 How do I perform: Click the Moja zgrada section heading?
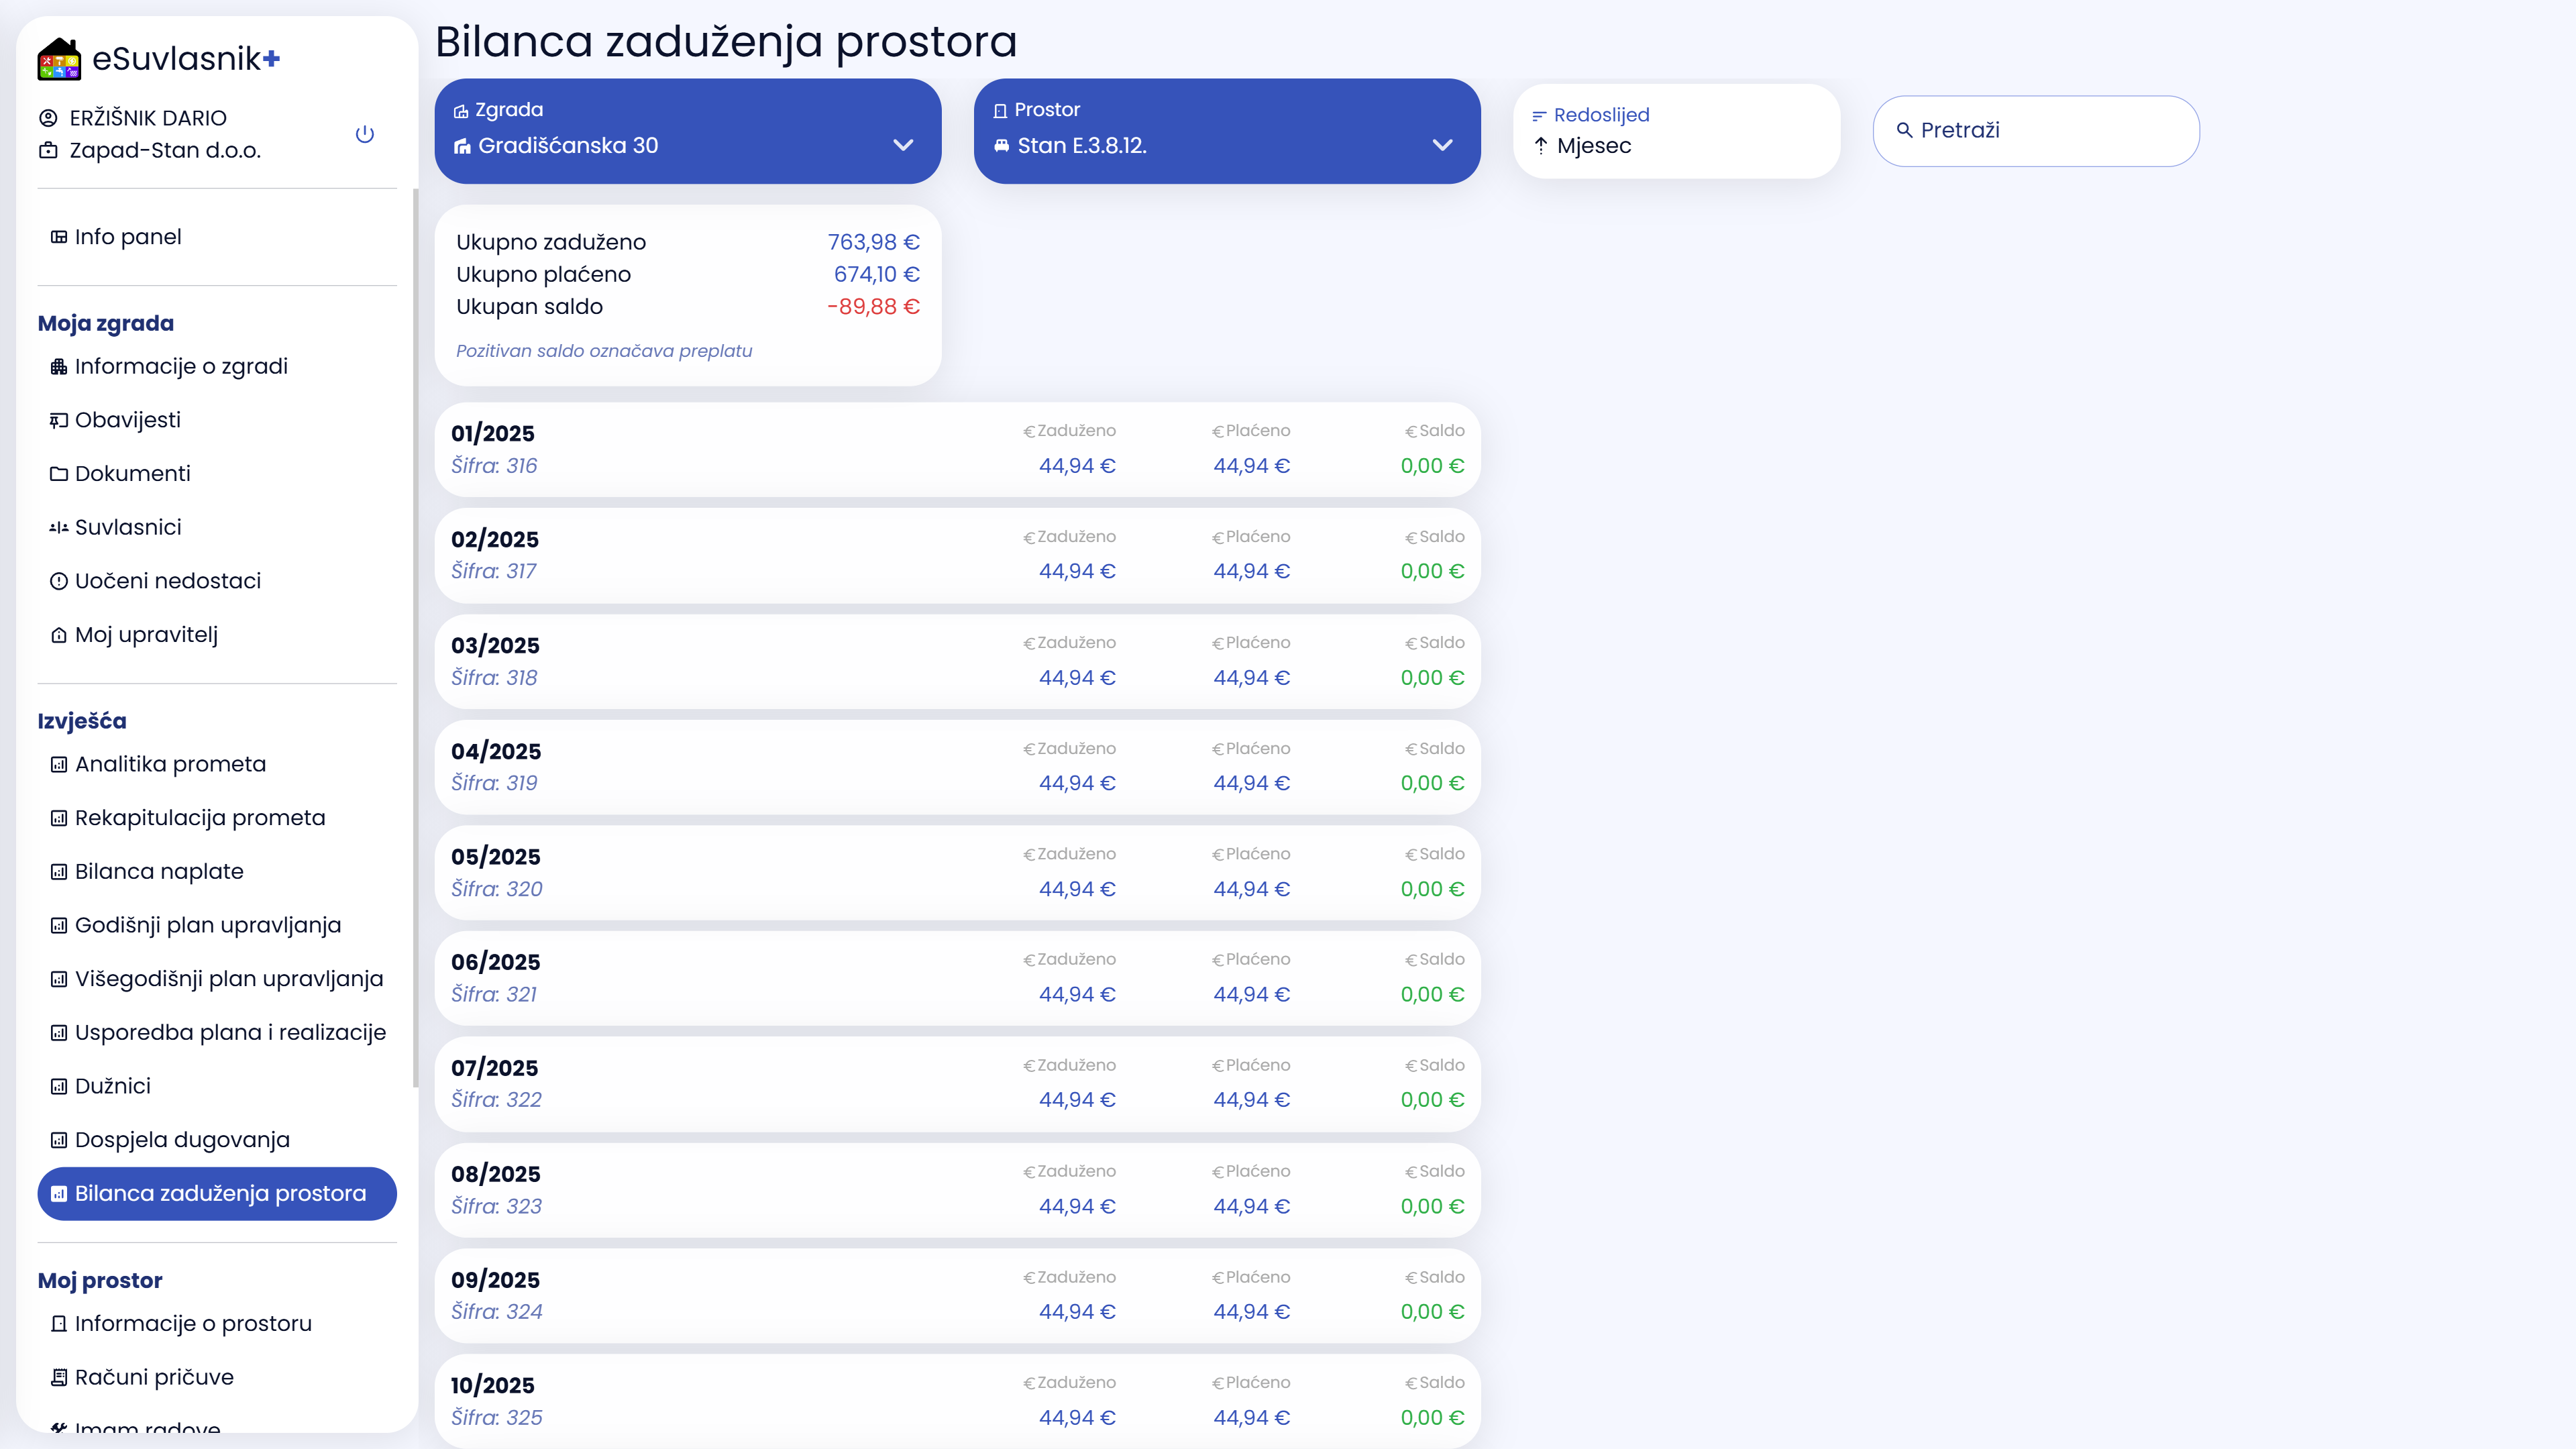point(106,324)
